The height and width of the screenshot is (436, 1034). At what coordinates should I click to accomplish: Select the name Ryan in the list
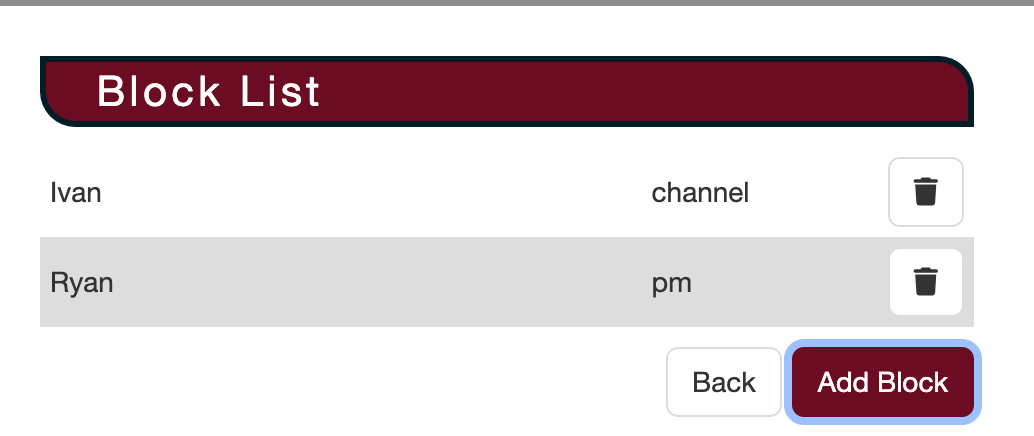pos(81,283)
